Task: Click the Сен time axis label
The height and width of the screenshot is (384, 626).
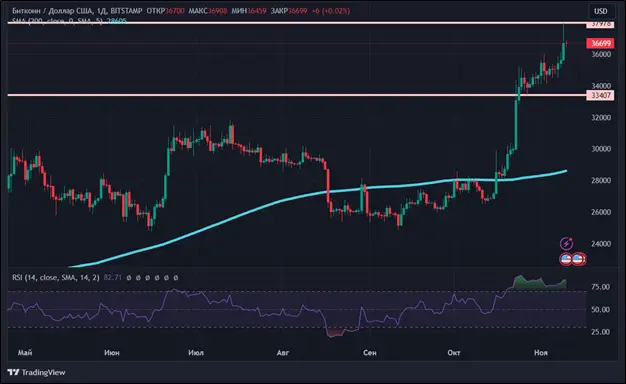Action: (x=370, y=352)
